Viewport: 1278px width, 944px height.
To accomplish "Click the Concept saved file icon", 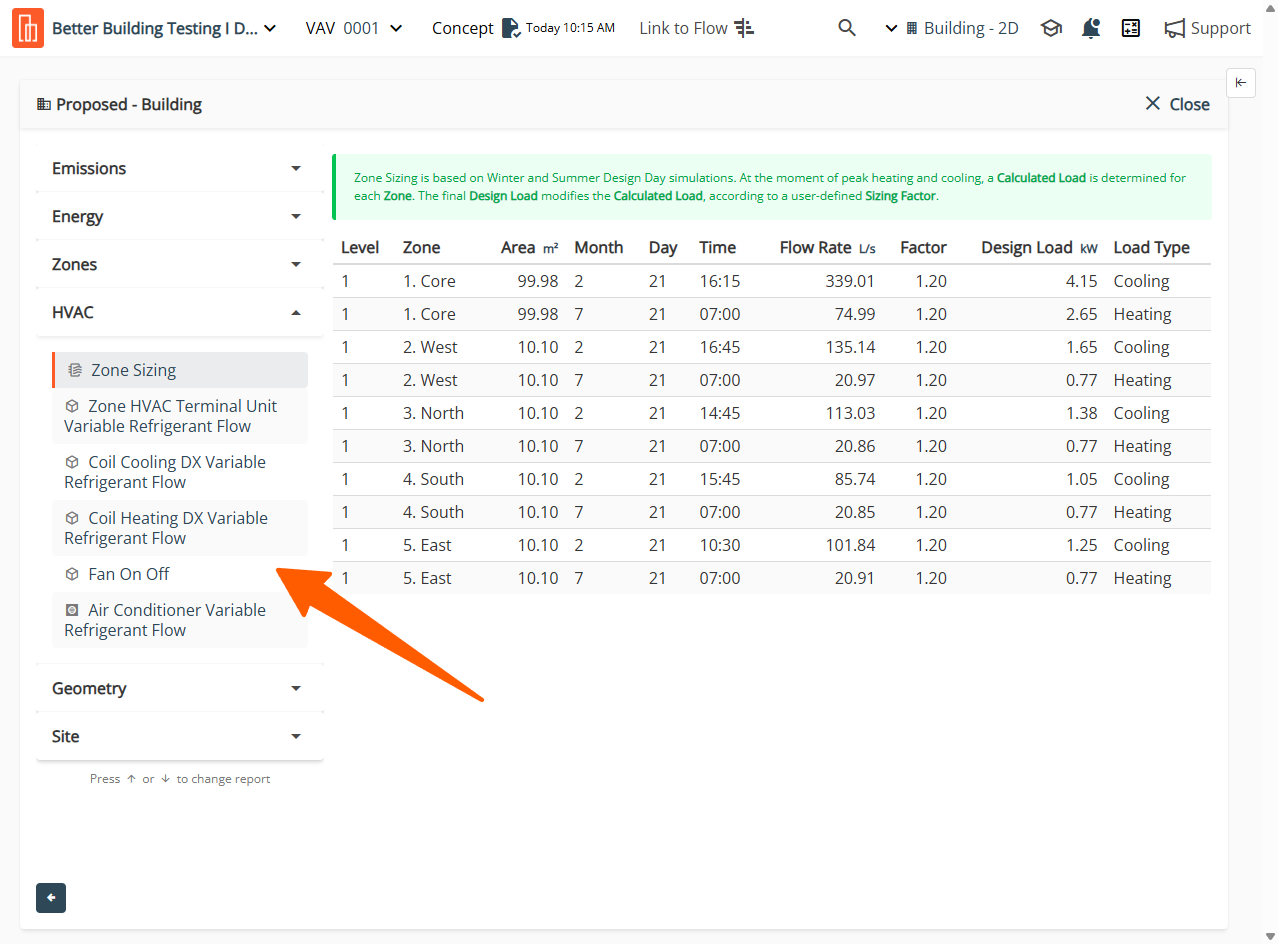I will pos(510,28).
